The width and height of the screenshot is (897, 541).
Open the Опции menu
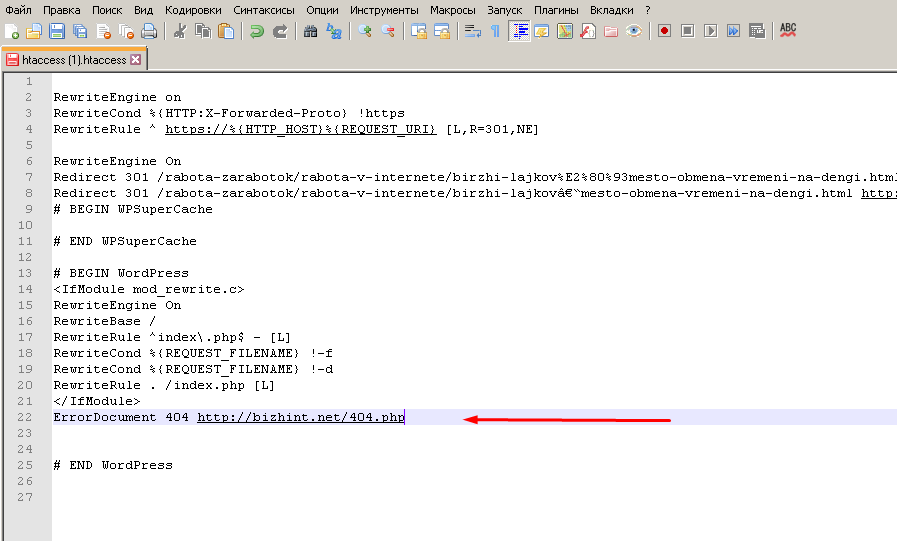click(x=322, y=10)
